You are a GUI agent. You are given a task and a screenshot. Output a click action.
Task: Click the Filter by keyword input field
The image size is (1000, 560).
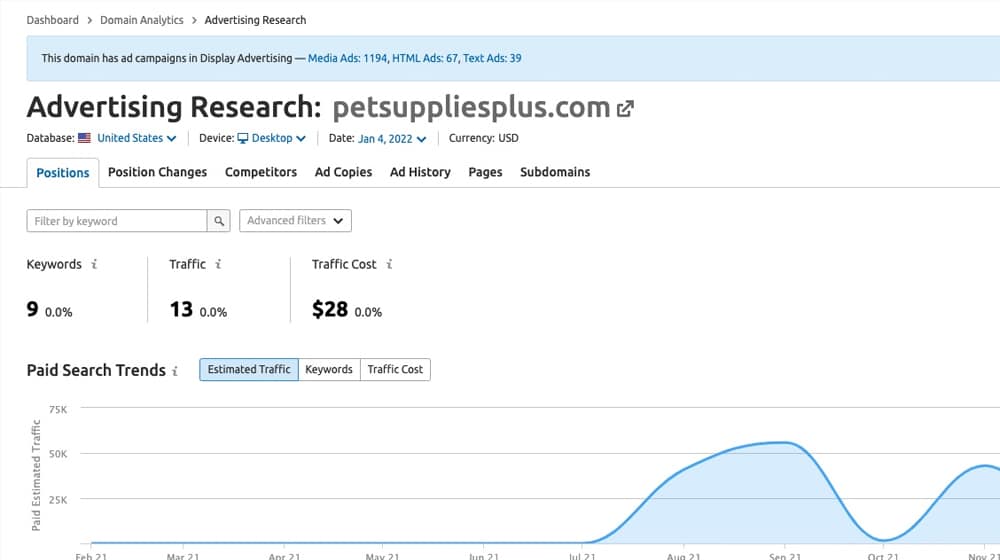pos(117,221)
